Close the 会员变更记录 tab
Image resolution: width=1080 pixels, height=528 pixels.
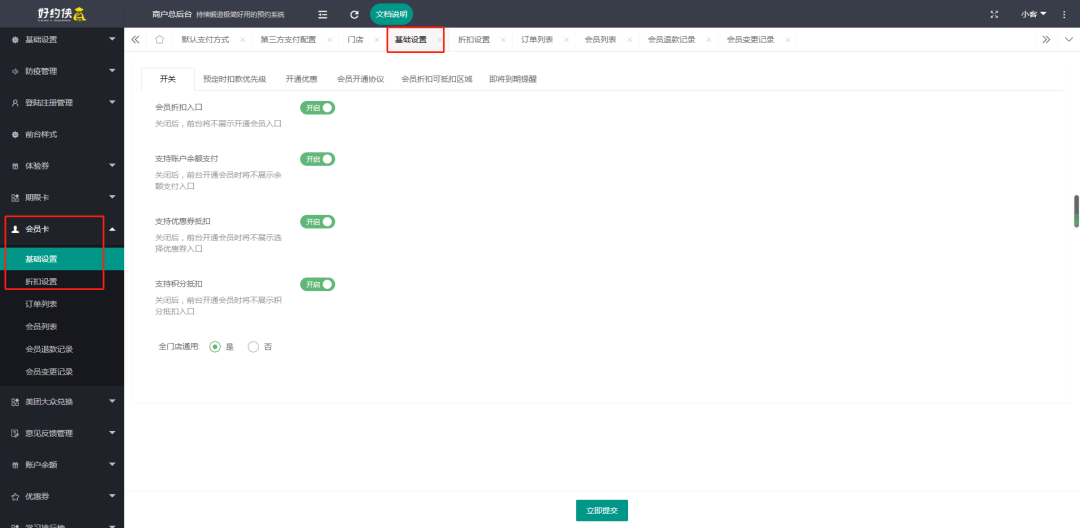[x=787, y=40]
